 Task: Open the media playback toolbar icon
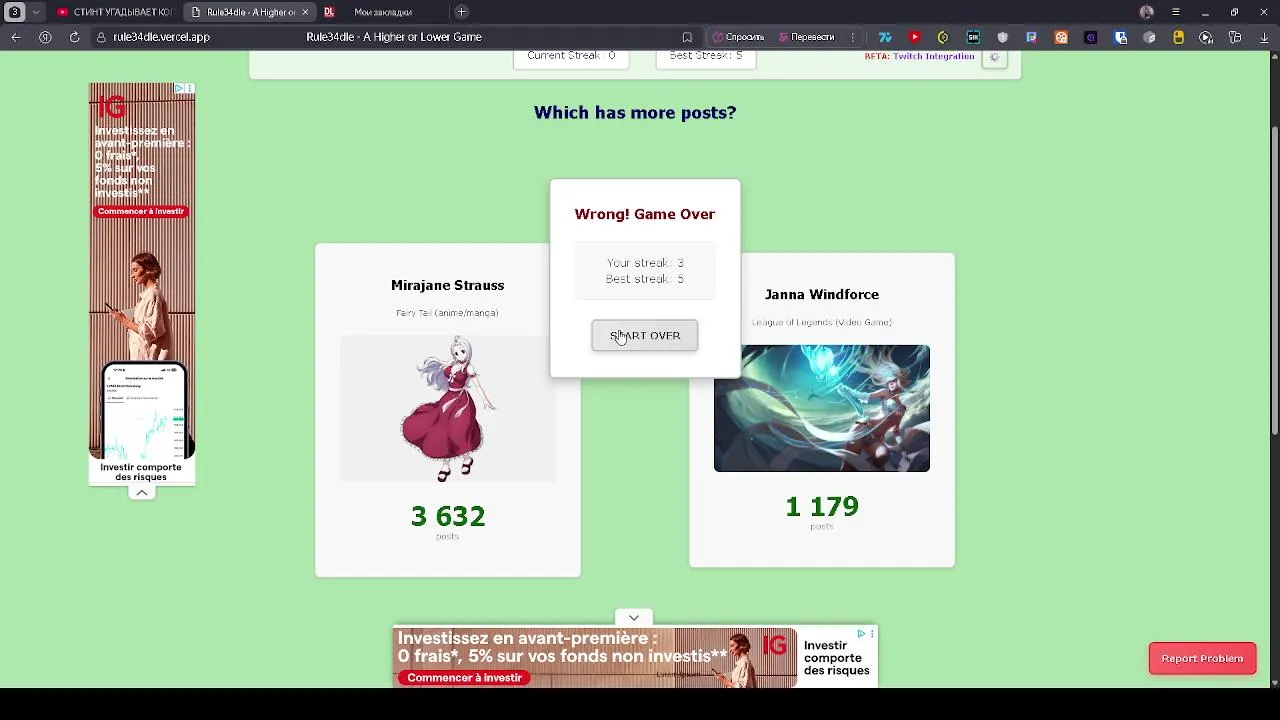coord(1206,37)
